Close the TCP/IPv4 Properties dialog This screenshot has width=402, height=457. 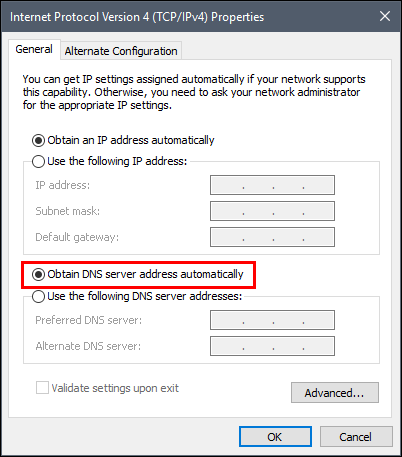385,16
